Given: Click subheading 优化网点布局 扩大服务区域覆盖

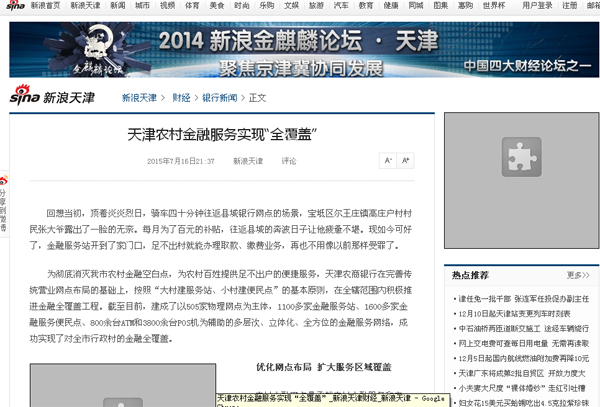Looking at the screenshot, I should (324, 367).
